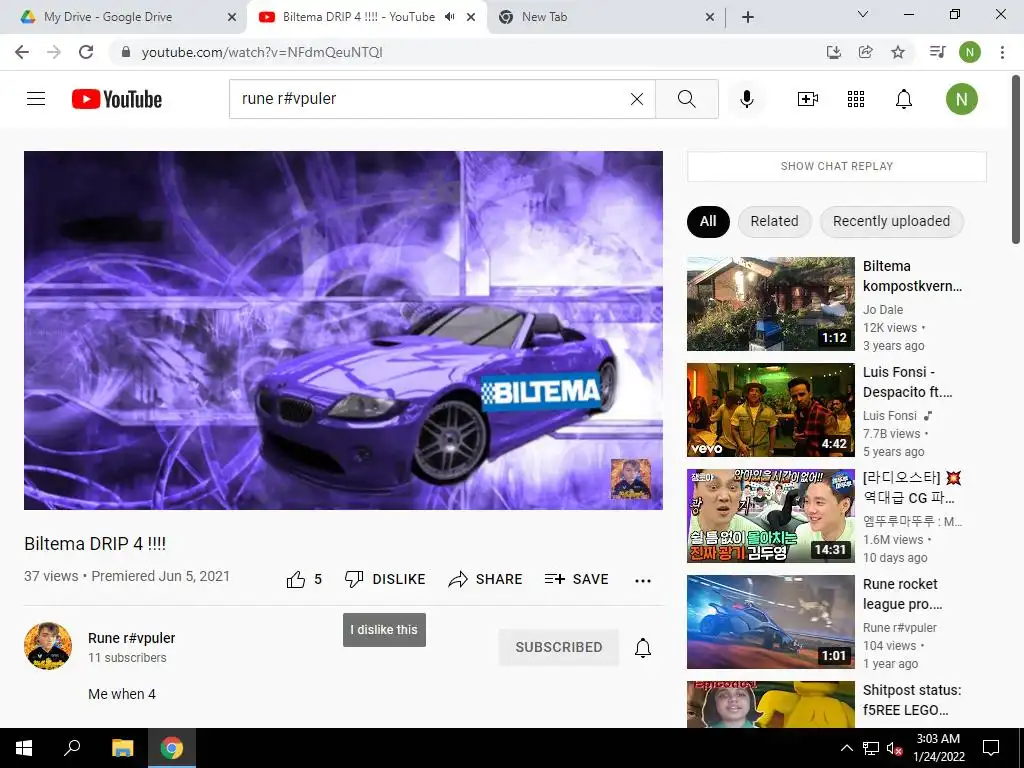Viewport: 1024px width, 768px height.
Task: Open the account avatar N menu
Action: [x=962, y=99]
